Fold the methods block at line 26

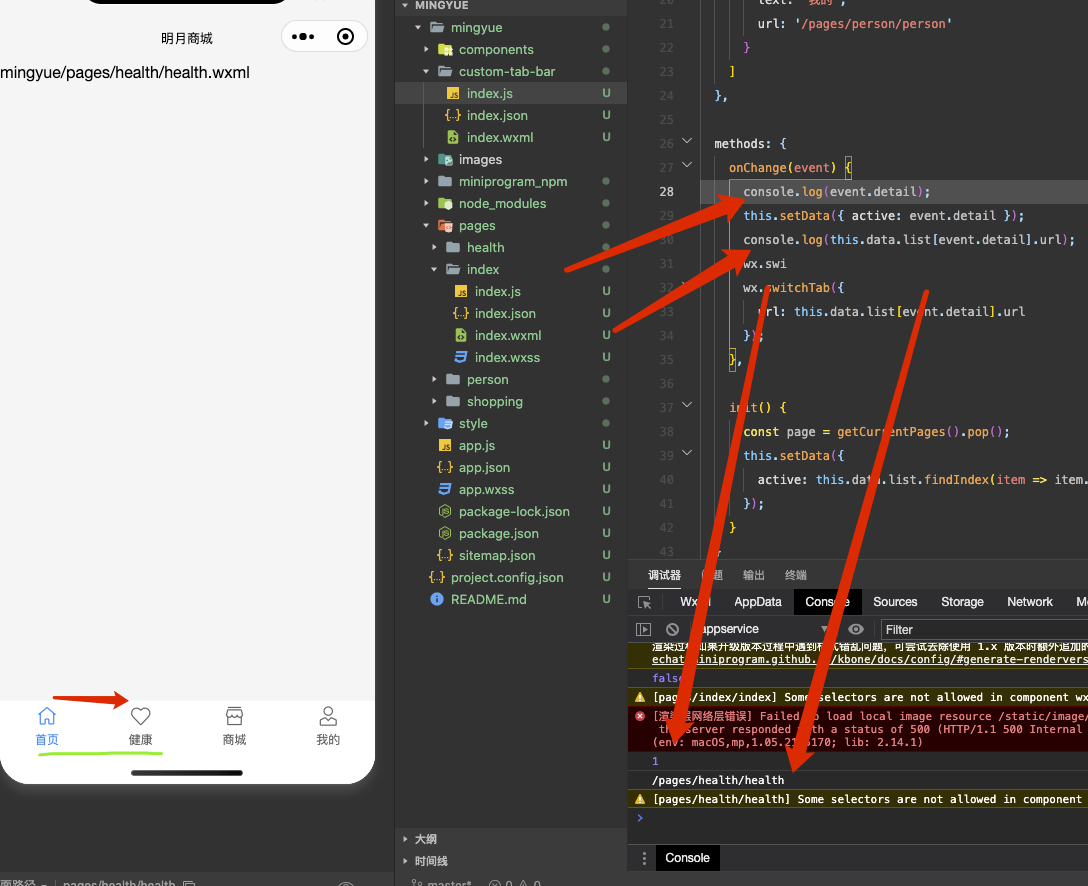[x=687, y=142]
